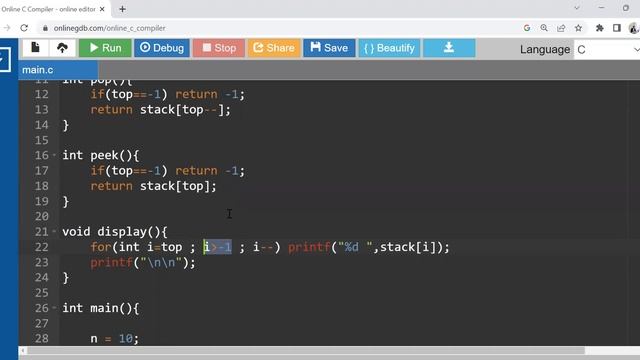
Task: Place cursor on "int peek(){" line
Action: coord(100,155)
